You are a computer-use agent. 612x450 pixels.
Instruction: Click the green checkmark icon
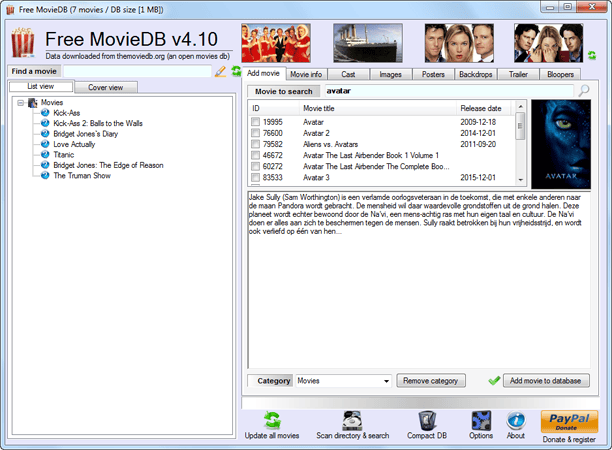pos(494,380)
